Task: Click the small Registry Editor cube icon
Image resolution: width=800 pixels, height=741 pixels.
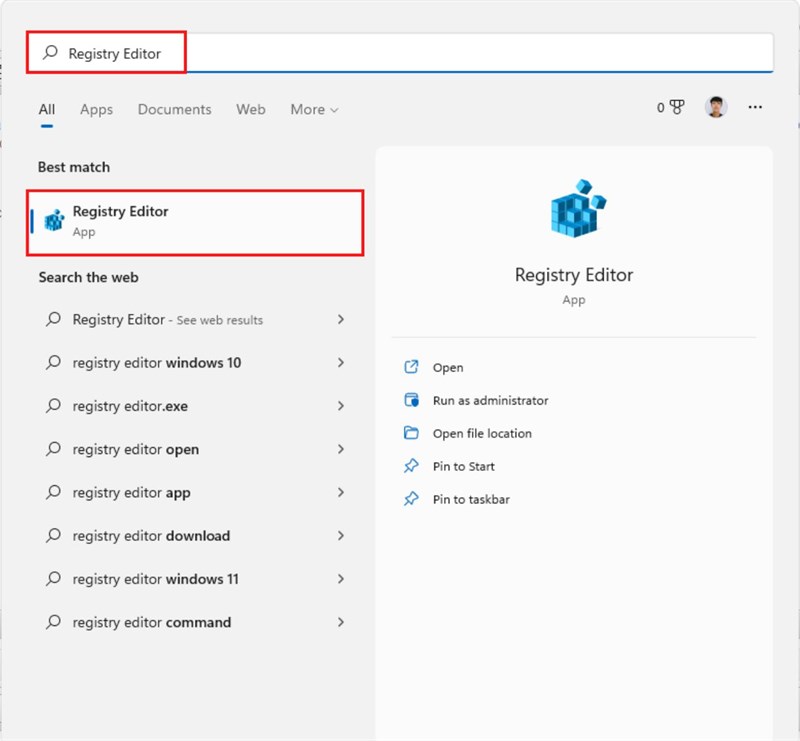Action: point(54,220)
